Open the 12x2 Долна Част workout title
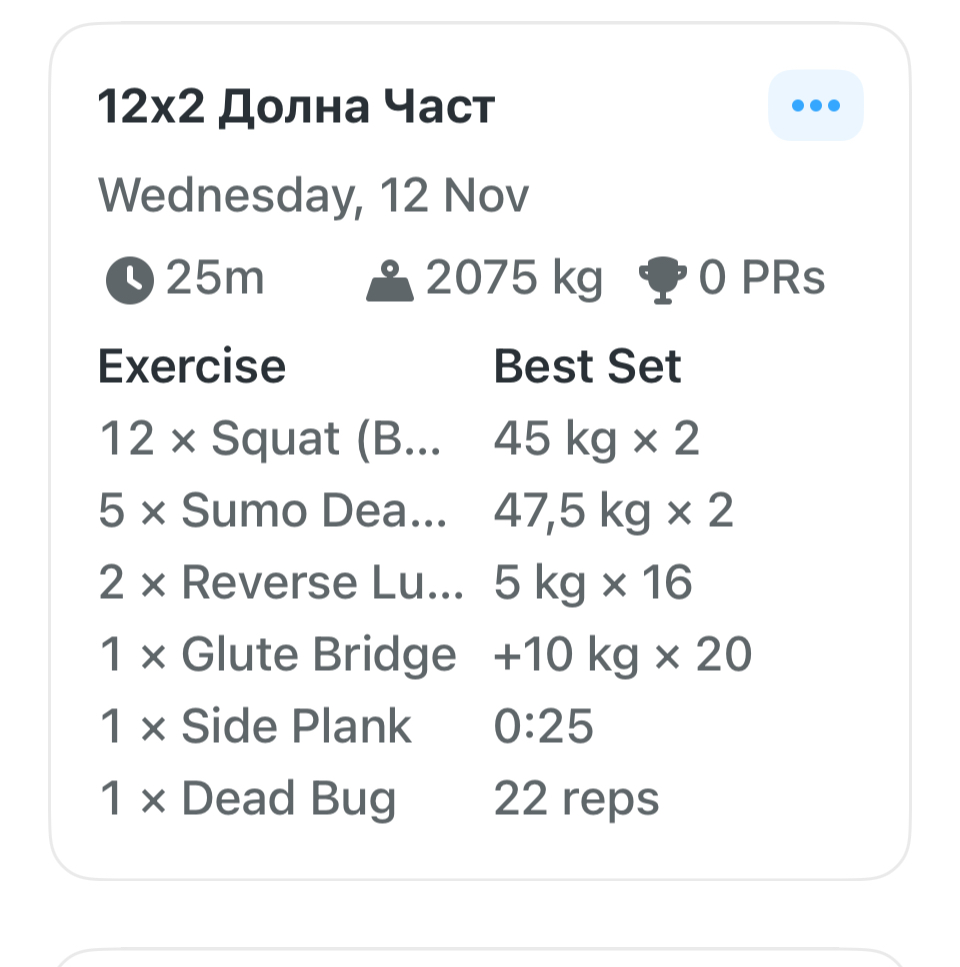The image size is (960, 967). tap(296, 107)
